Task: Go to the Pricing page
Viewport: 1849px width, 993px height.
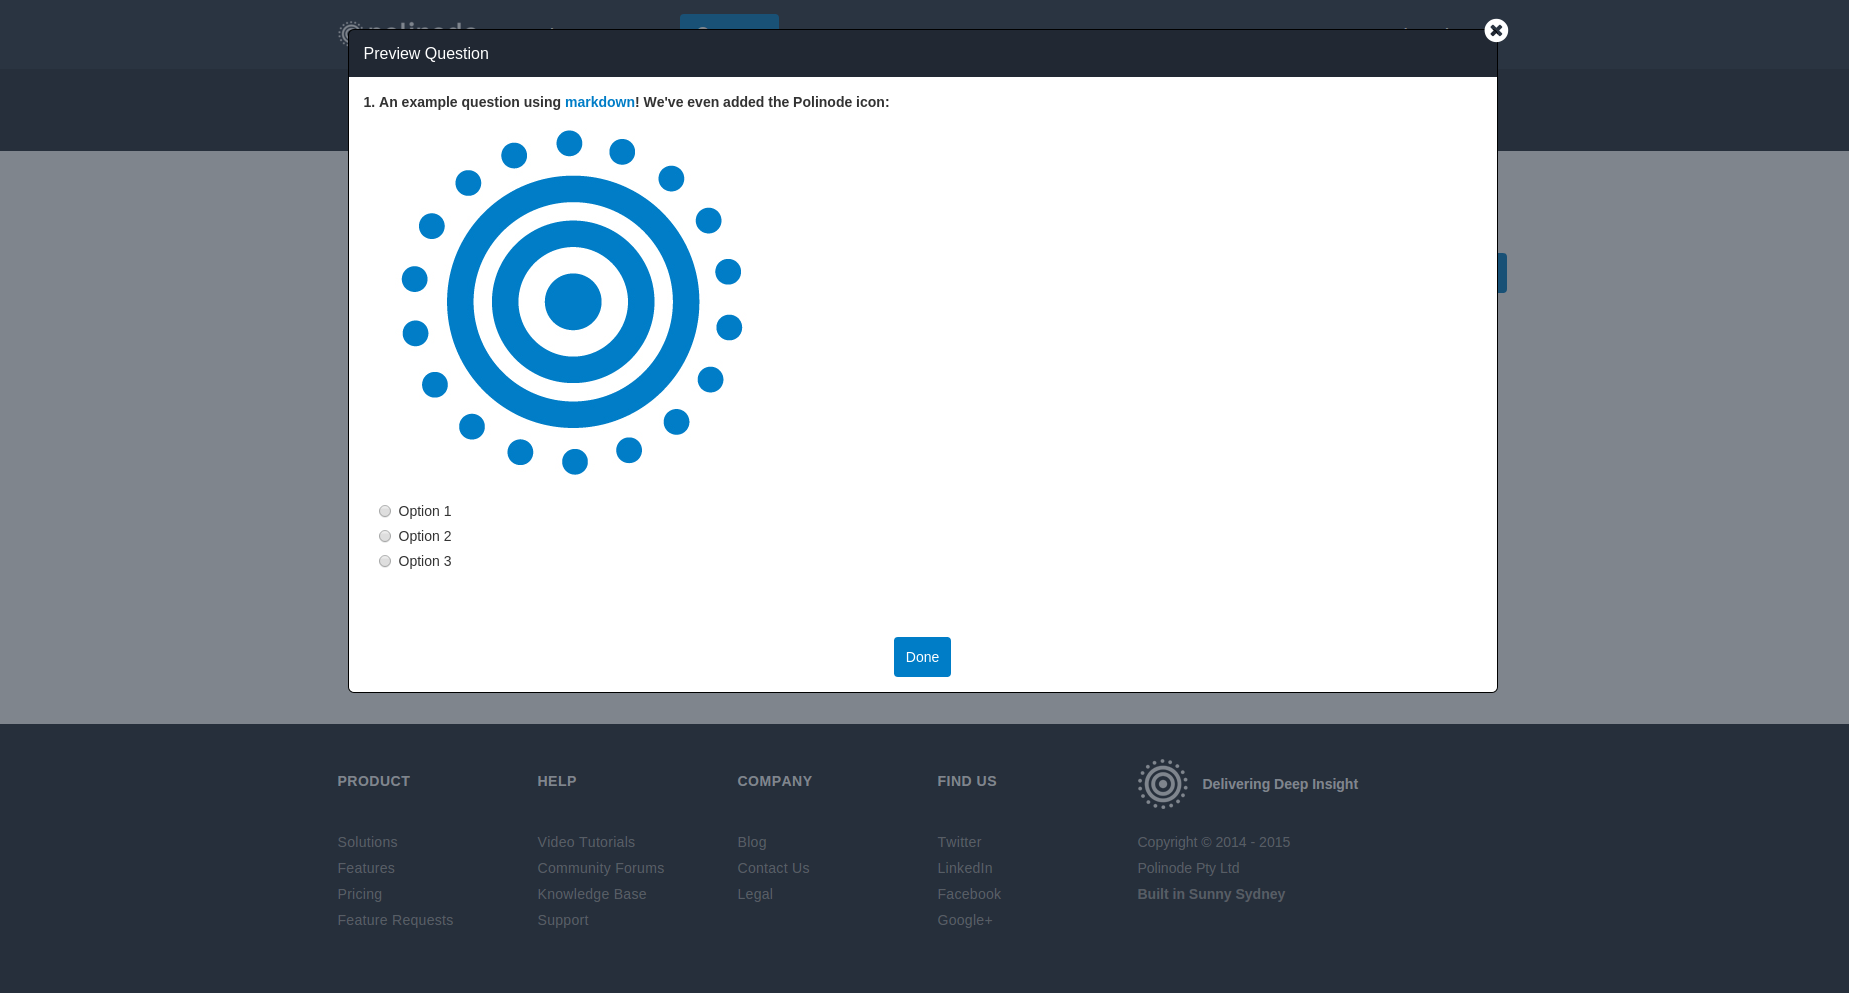Action: [x=360, y=894]
